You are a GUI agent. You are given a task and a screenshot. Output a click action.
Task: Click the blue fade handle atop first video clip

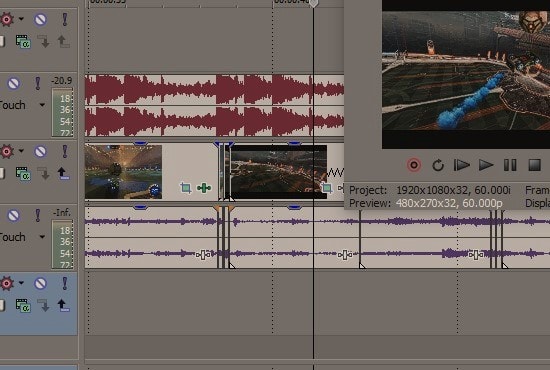[140, 143]
